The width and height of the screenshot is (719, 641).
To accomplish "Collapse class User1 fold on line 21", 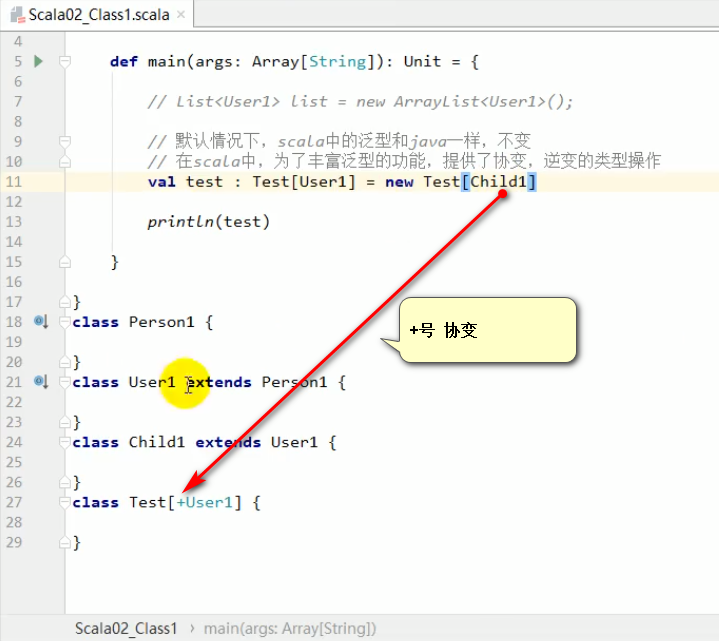I will click(65, 381).
